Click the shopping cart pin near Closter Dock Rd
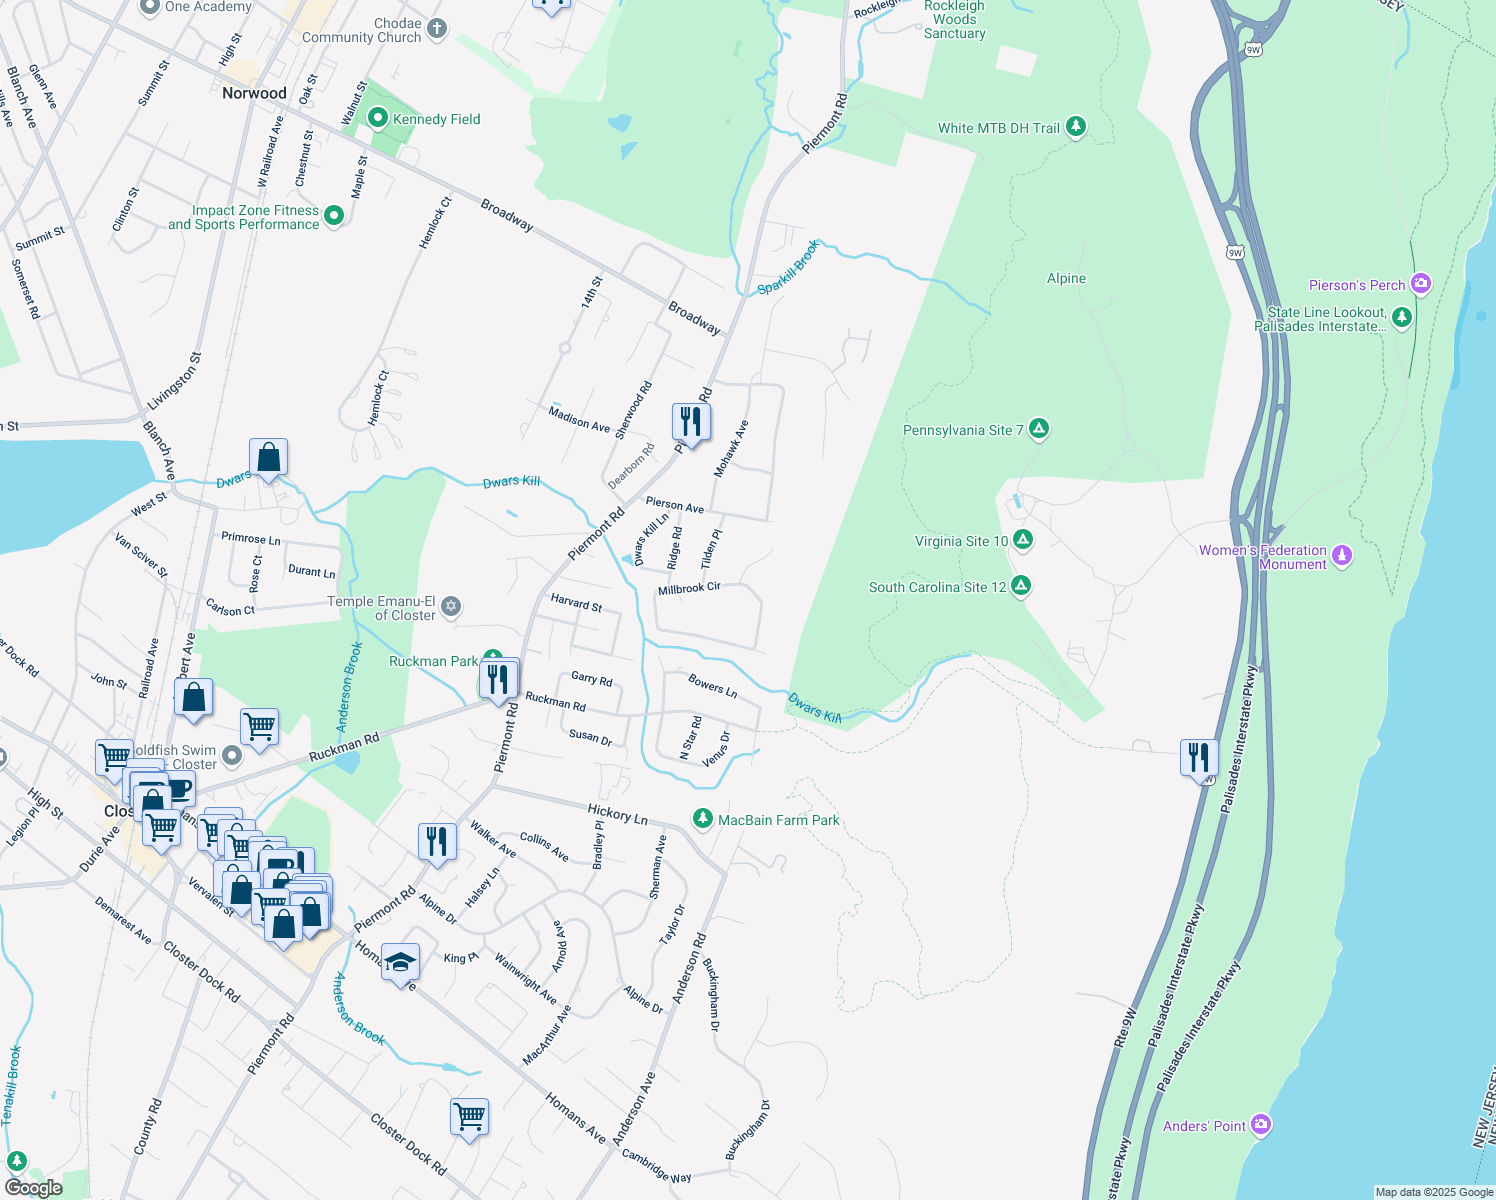Viewport: 1496px width, 1200px height. pyautogui.click(x=469, y=1117)
